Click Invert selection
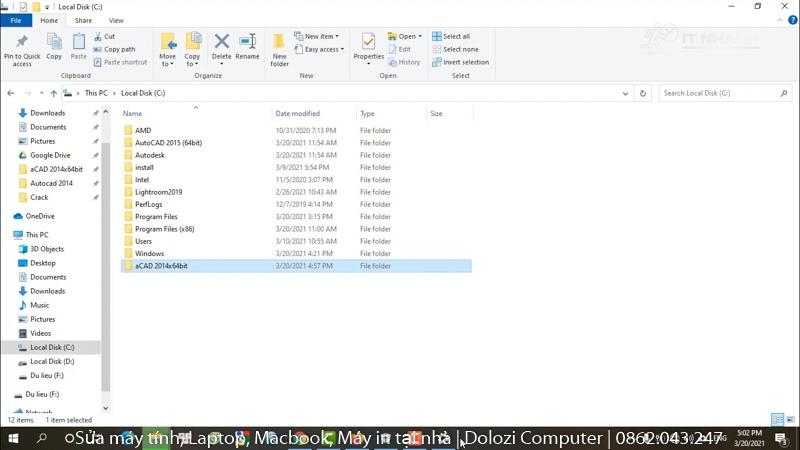The image size is (800, 450). tap(461, 62)
